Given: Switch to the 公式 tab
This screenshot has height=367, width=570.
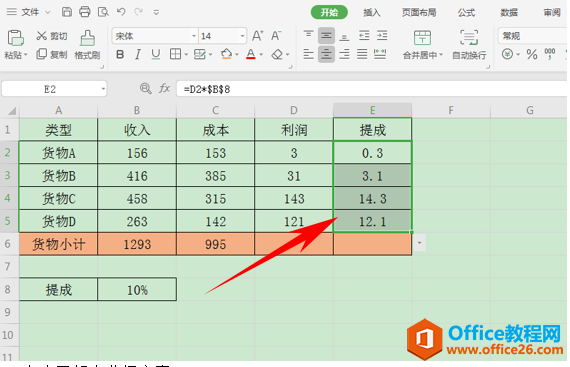Looking at the screenshot, I should click(466, 13).
